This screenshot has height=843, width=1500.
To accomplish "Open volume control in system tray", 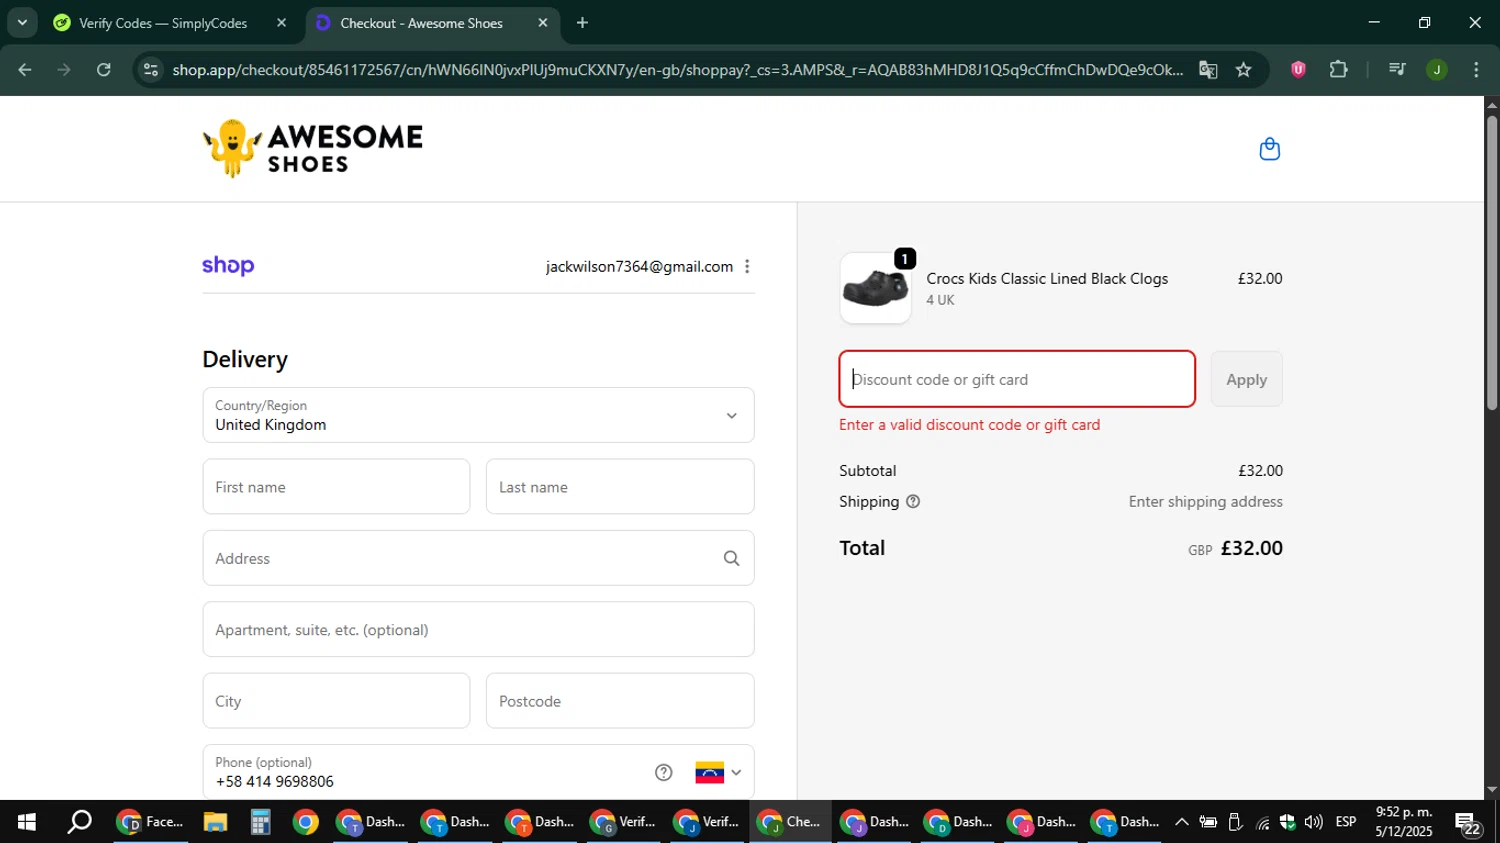I will point(1314,822).
